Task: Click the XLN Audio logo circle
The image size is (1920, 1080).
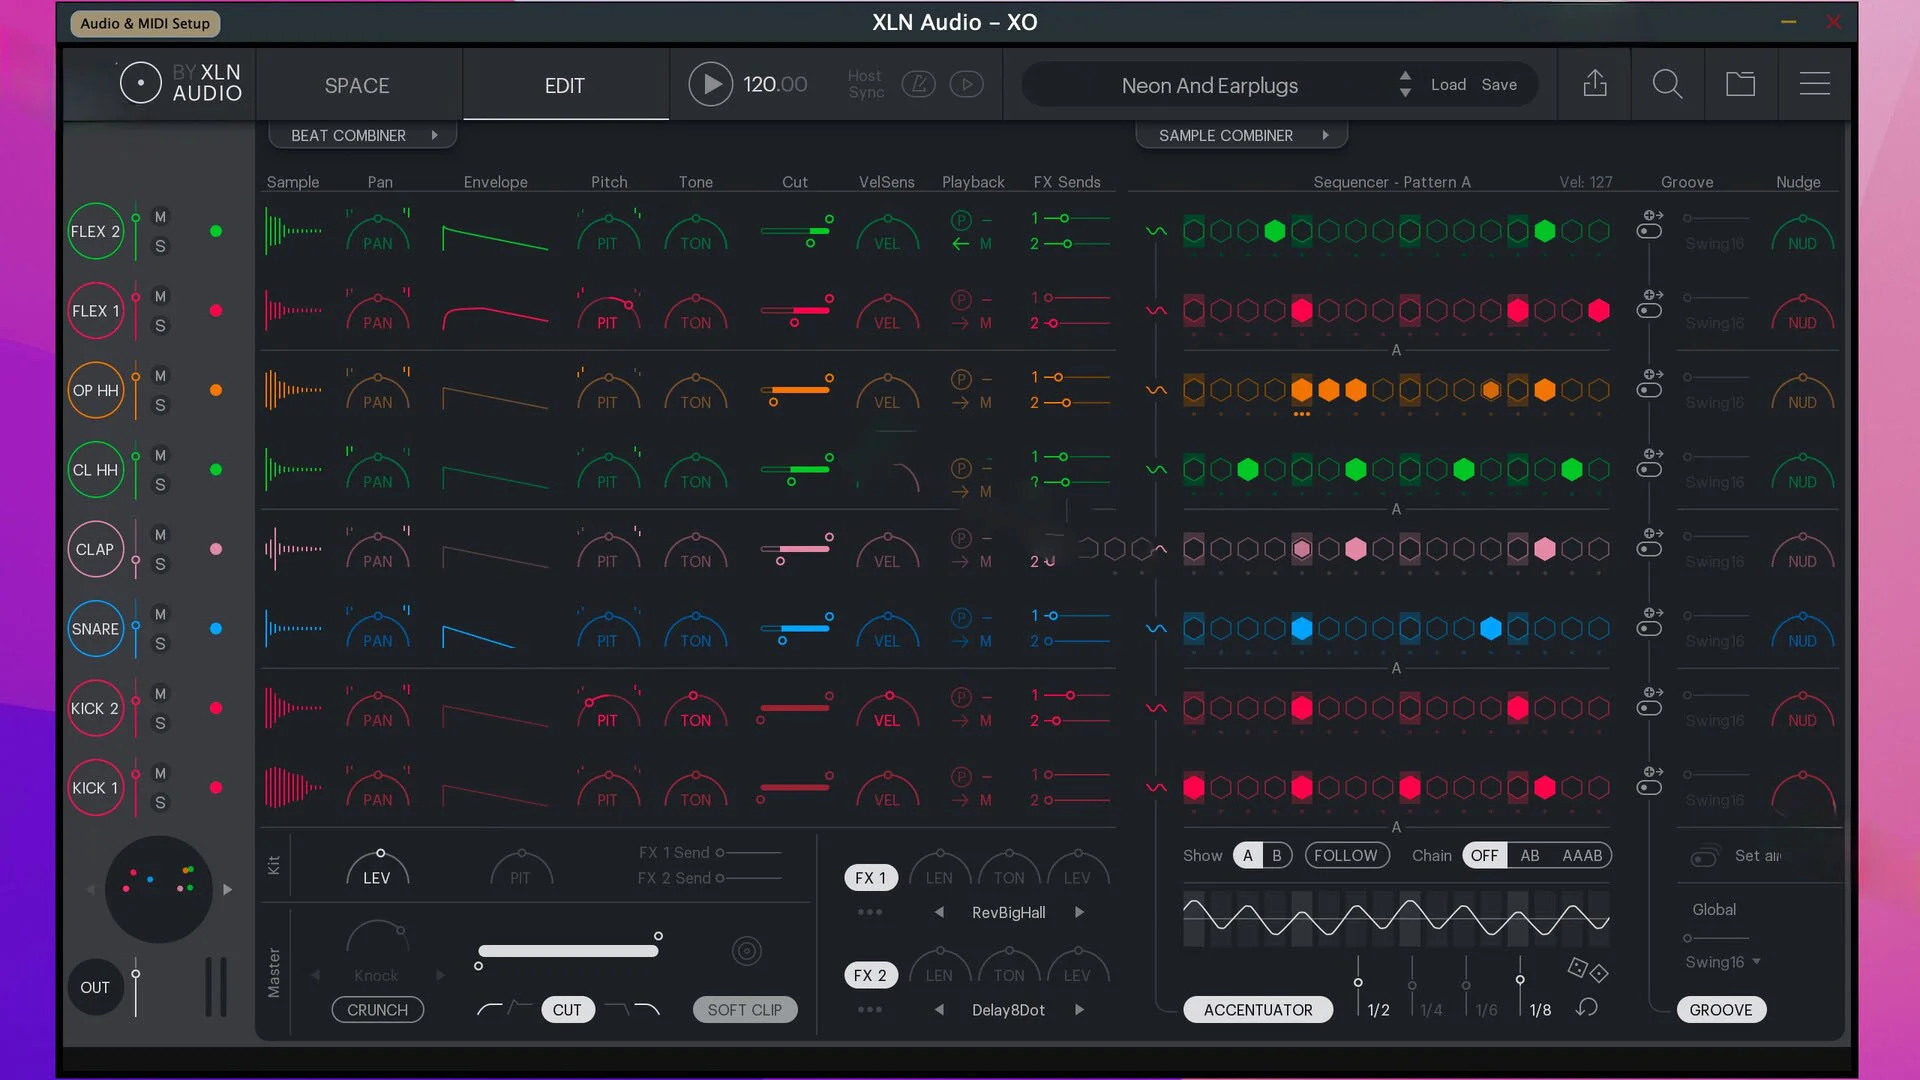Action: click(140, 83)
